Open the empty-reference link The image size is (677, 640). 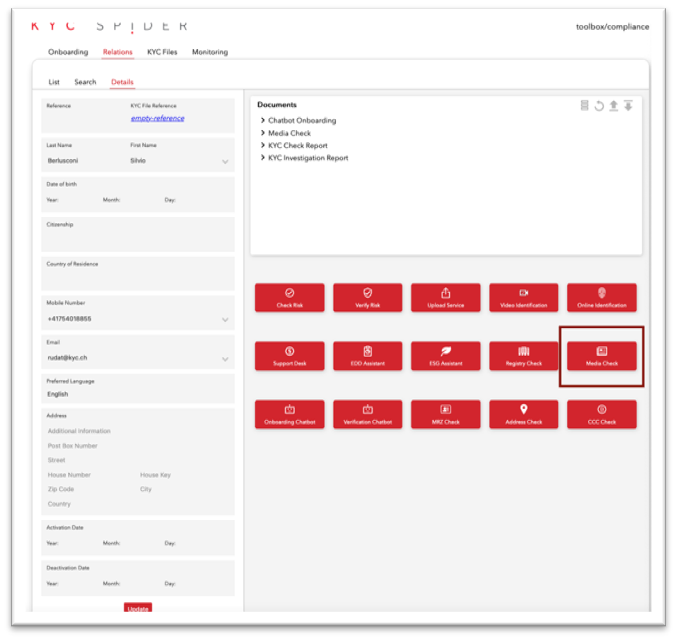coord(157,119)
